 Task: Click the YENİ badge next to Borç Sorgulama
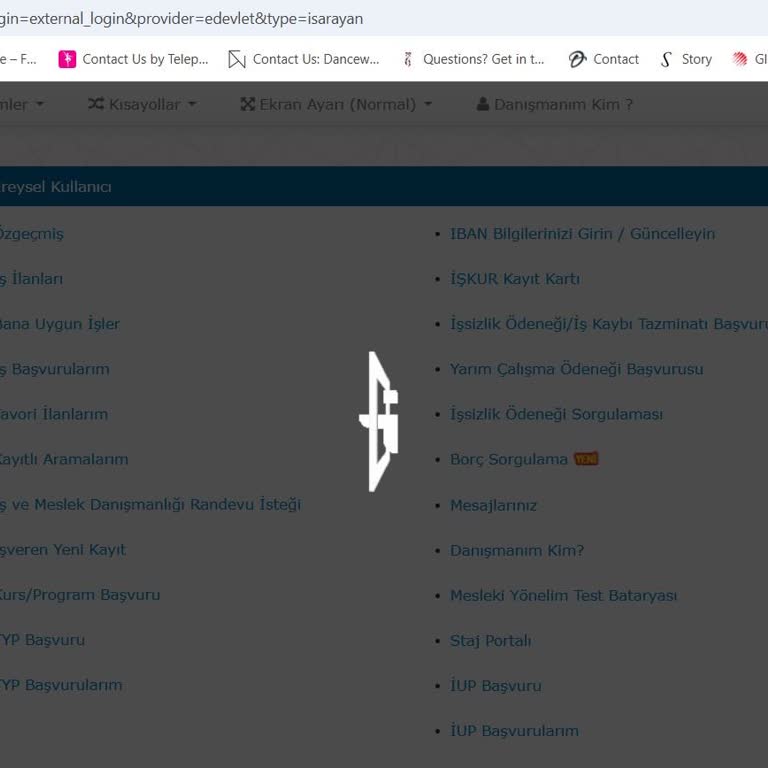[x=586, y=459]
